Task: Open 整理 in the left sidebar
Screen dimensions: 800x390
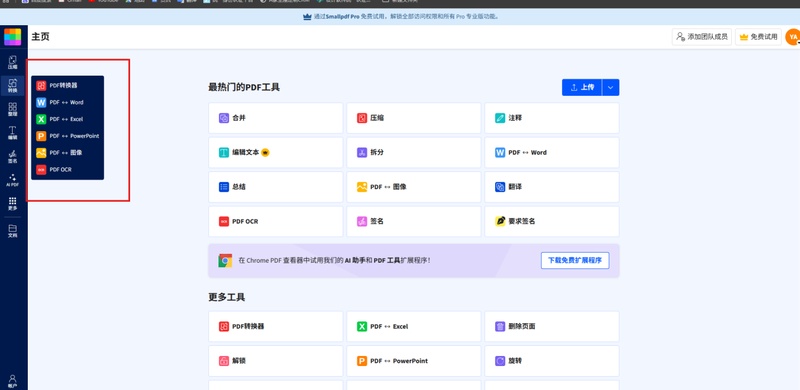Action: click(12, 109)
